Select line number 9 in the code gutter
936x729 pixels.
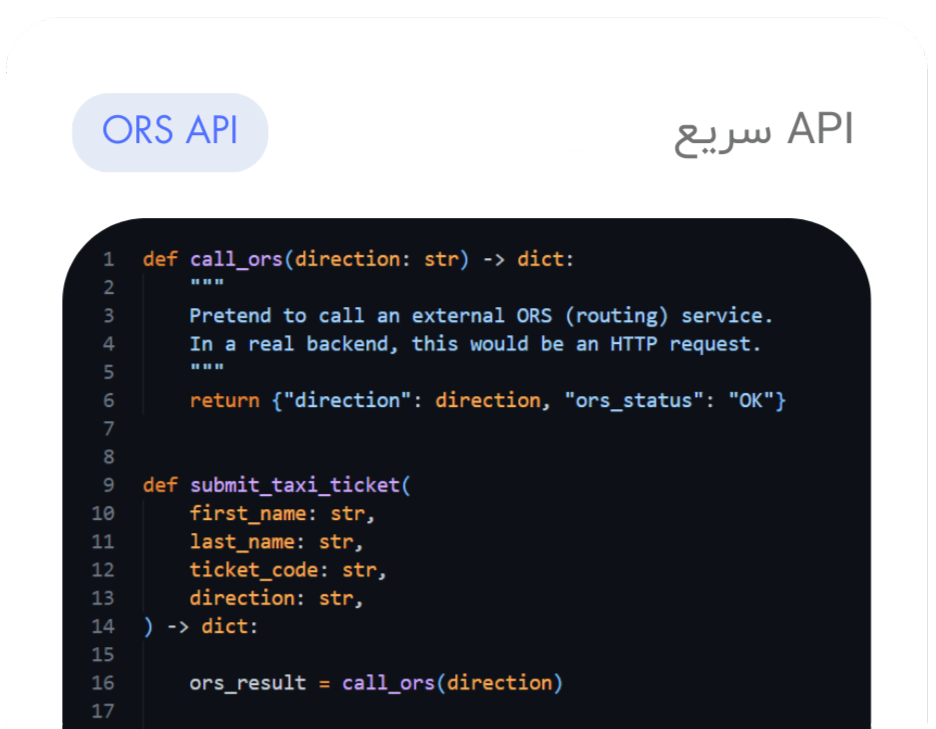[x=108, y=486]
